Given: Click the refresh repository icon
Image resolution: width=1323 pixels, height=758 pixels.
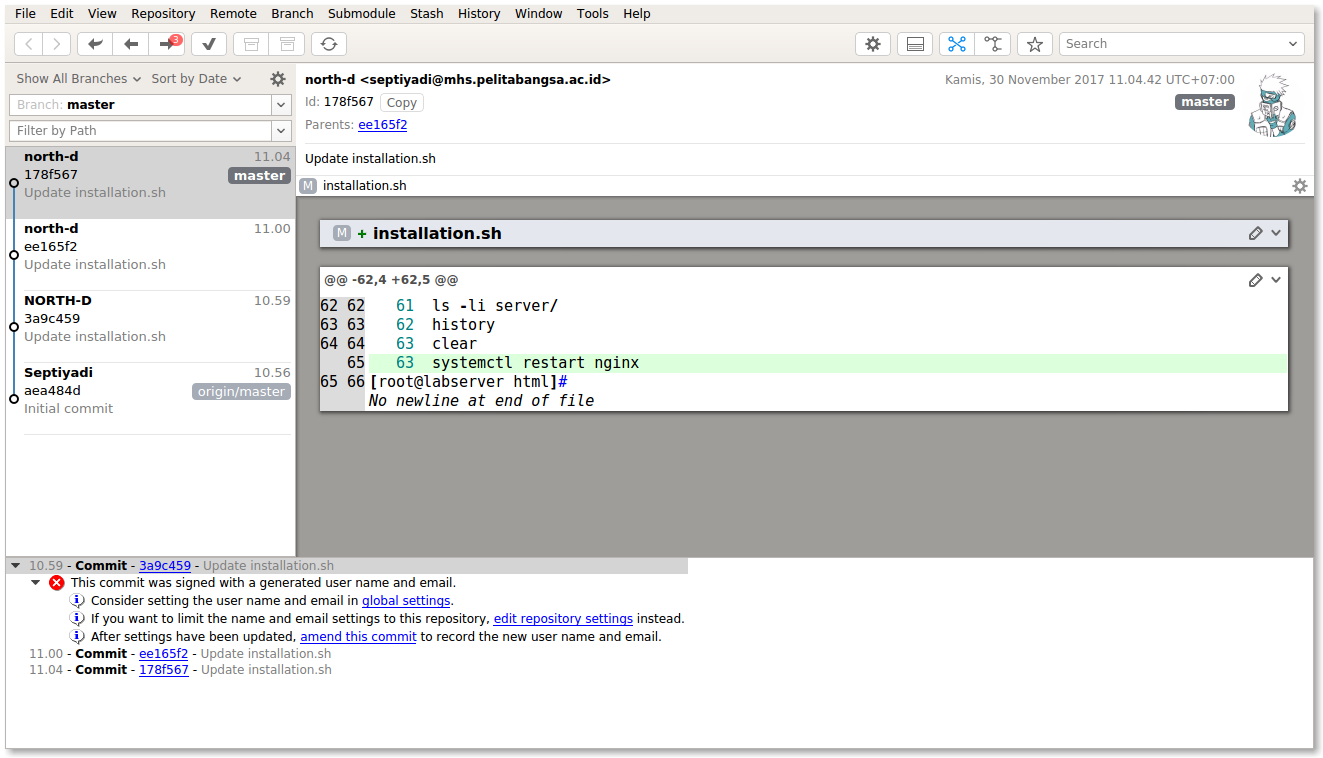Looking at the screenshot, I should 329,43.
